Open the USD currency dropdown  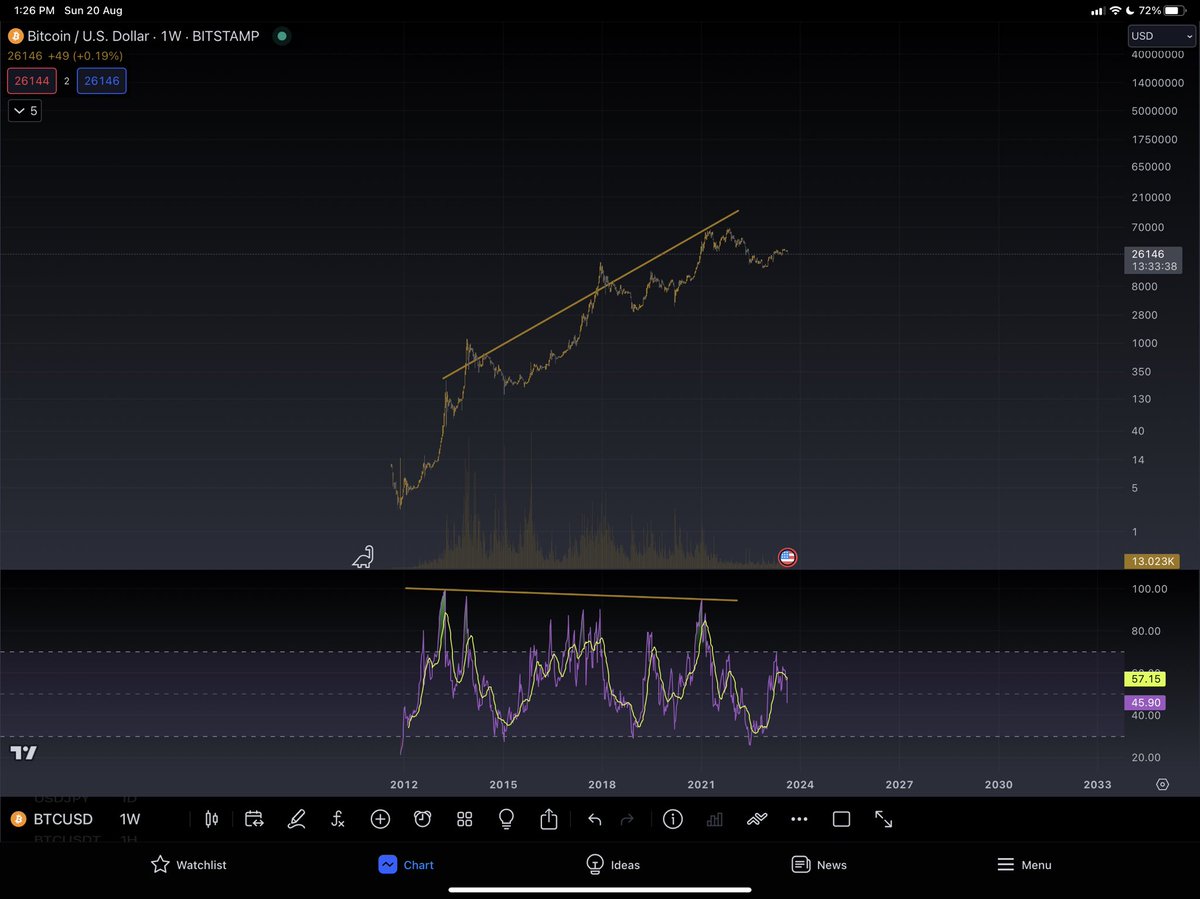[x=1161, y=36]
